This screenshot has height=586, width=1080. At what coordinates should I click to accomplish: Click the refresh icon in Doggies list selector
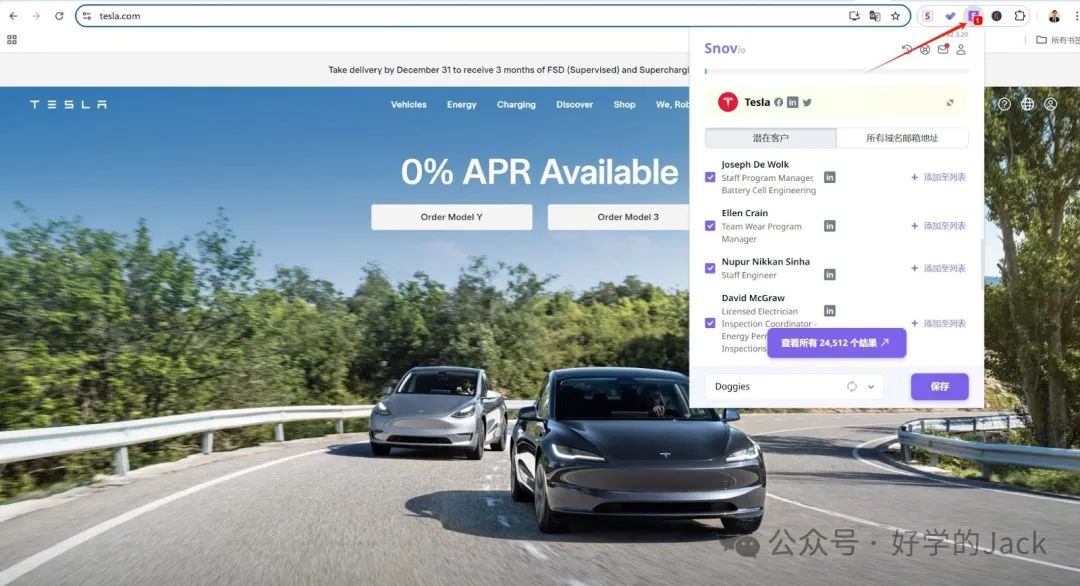click(x=852, y=386)
